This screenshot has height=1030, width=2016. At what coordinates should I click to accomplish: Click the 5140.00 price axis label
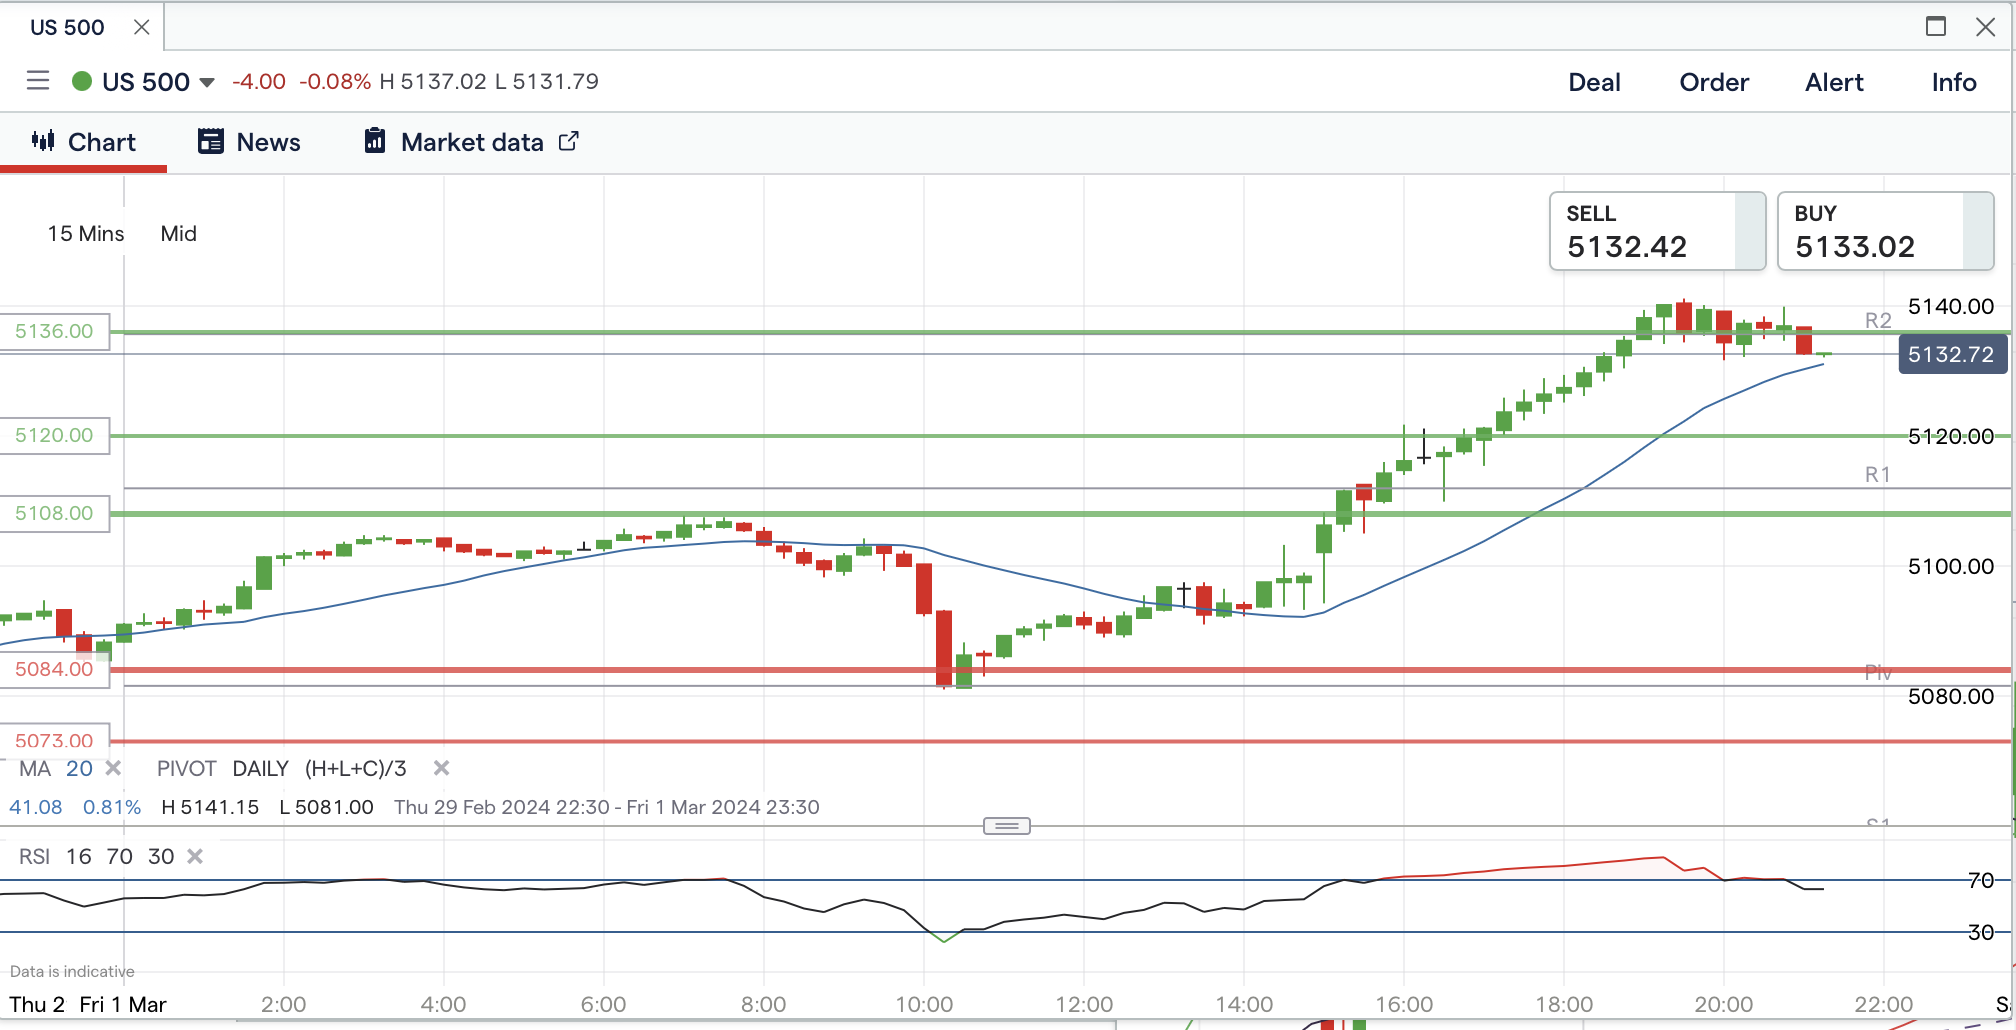(1951, 306)
